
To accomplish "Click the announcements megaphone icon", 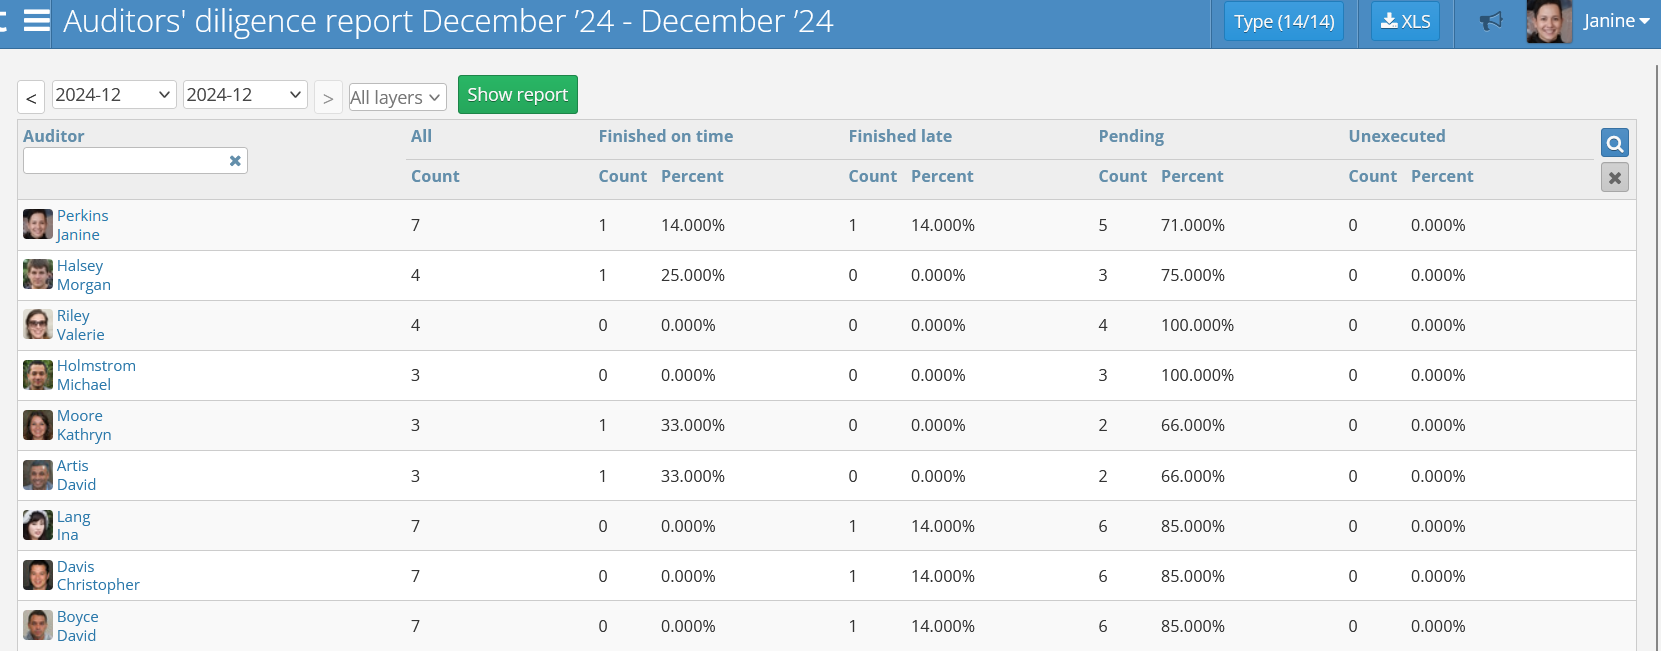I will click(1491, 21).
